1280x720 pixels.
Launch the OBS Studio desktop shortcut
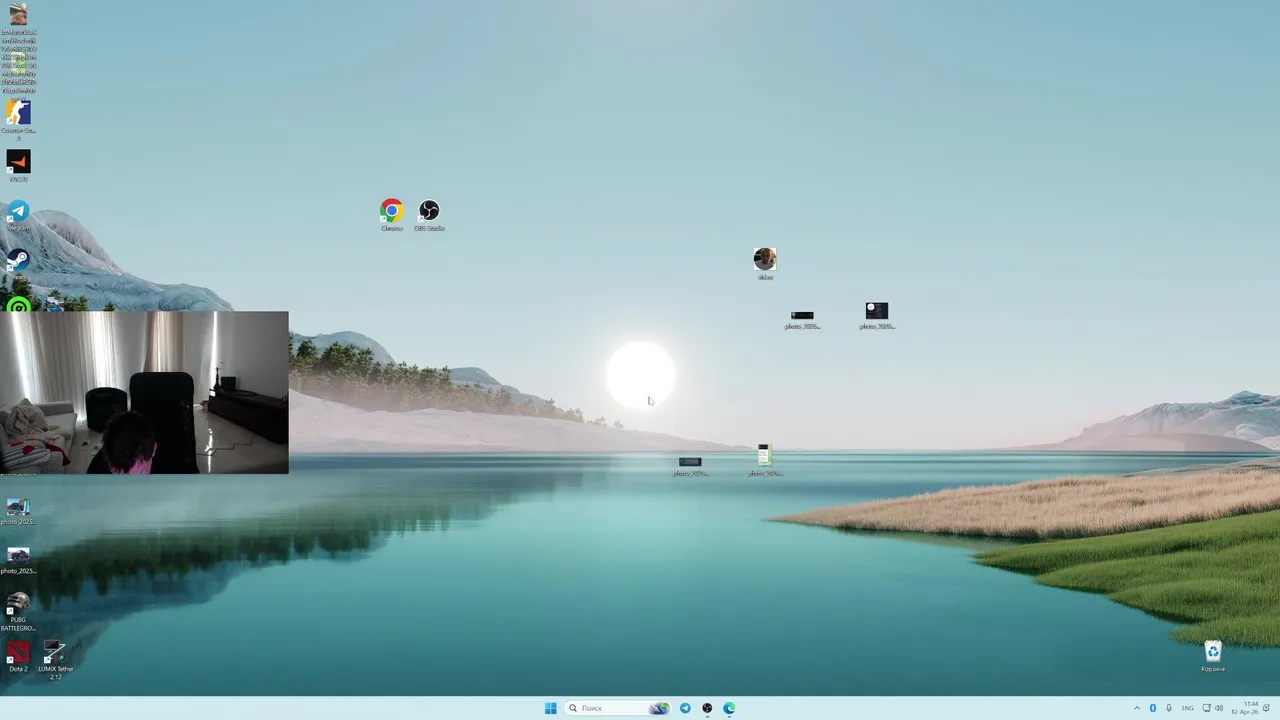coord(429,214)
